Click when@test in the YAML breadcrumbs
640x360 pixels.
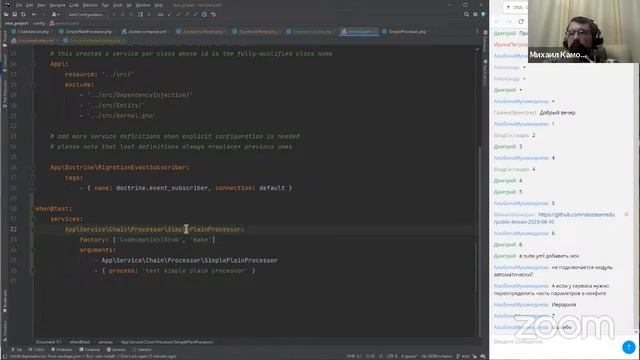[80, 342]
